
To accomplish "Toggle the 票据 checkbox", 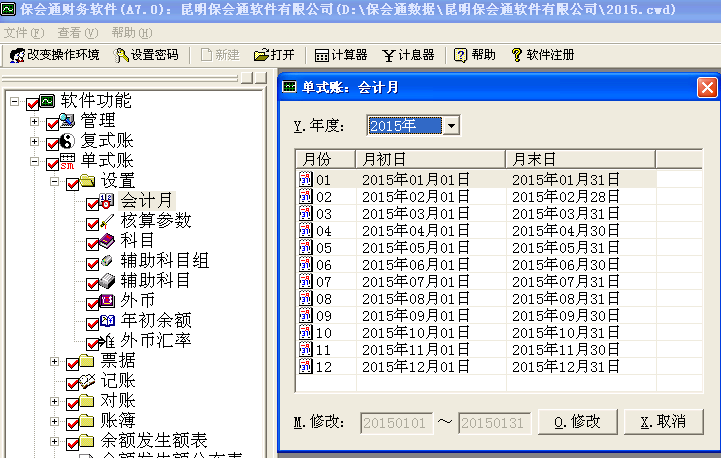I will (x=73, y=364).
